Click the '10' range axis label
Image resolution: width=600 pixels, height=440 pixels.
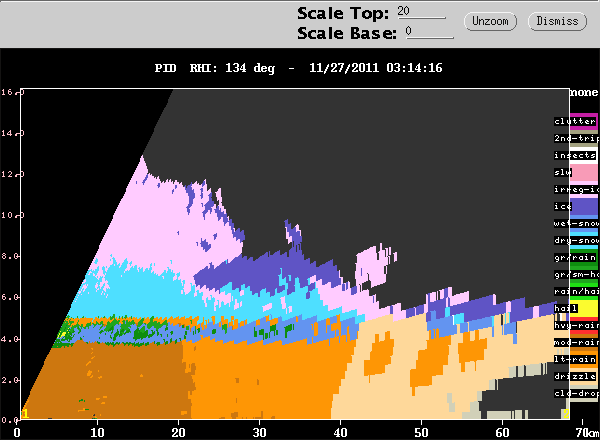pyautogui.click(x=97, y=433)
